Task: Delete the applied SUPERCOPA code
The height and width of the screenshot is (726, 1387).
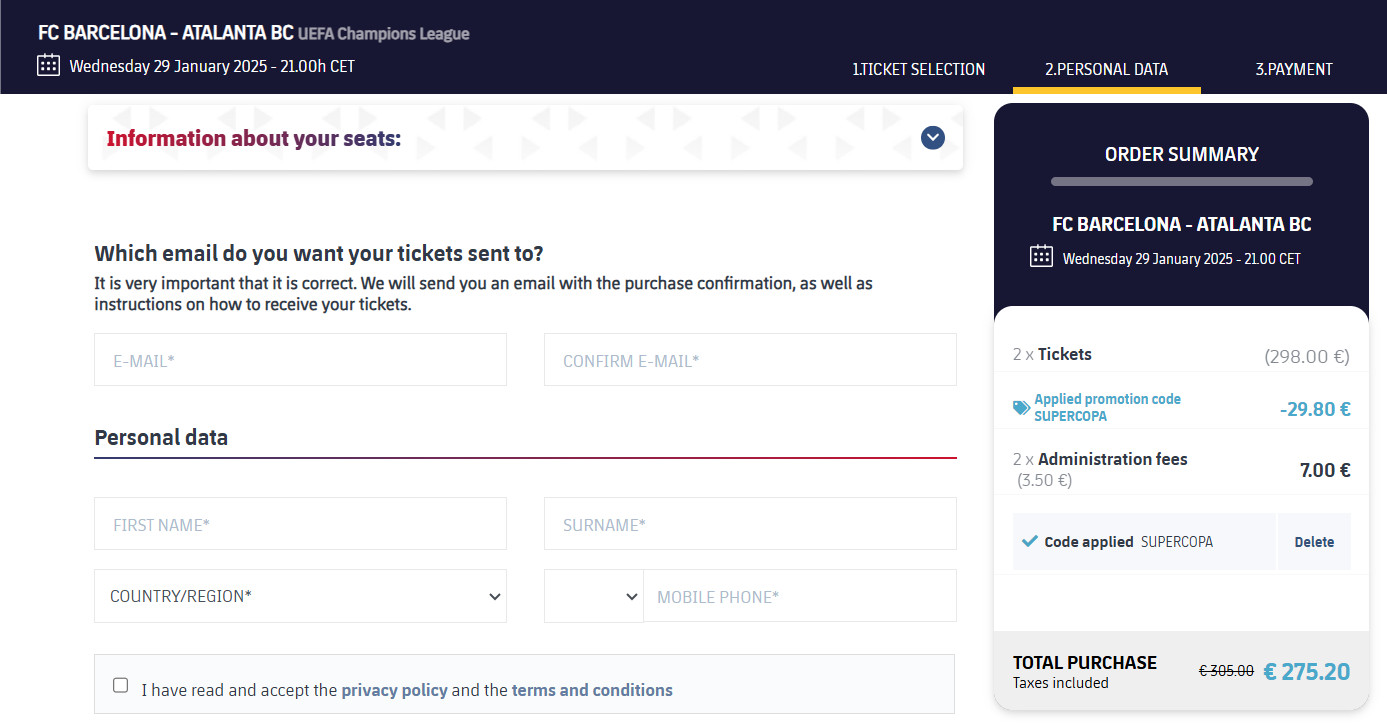Action: [1314, 542]
